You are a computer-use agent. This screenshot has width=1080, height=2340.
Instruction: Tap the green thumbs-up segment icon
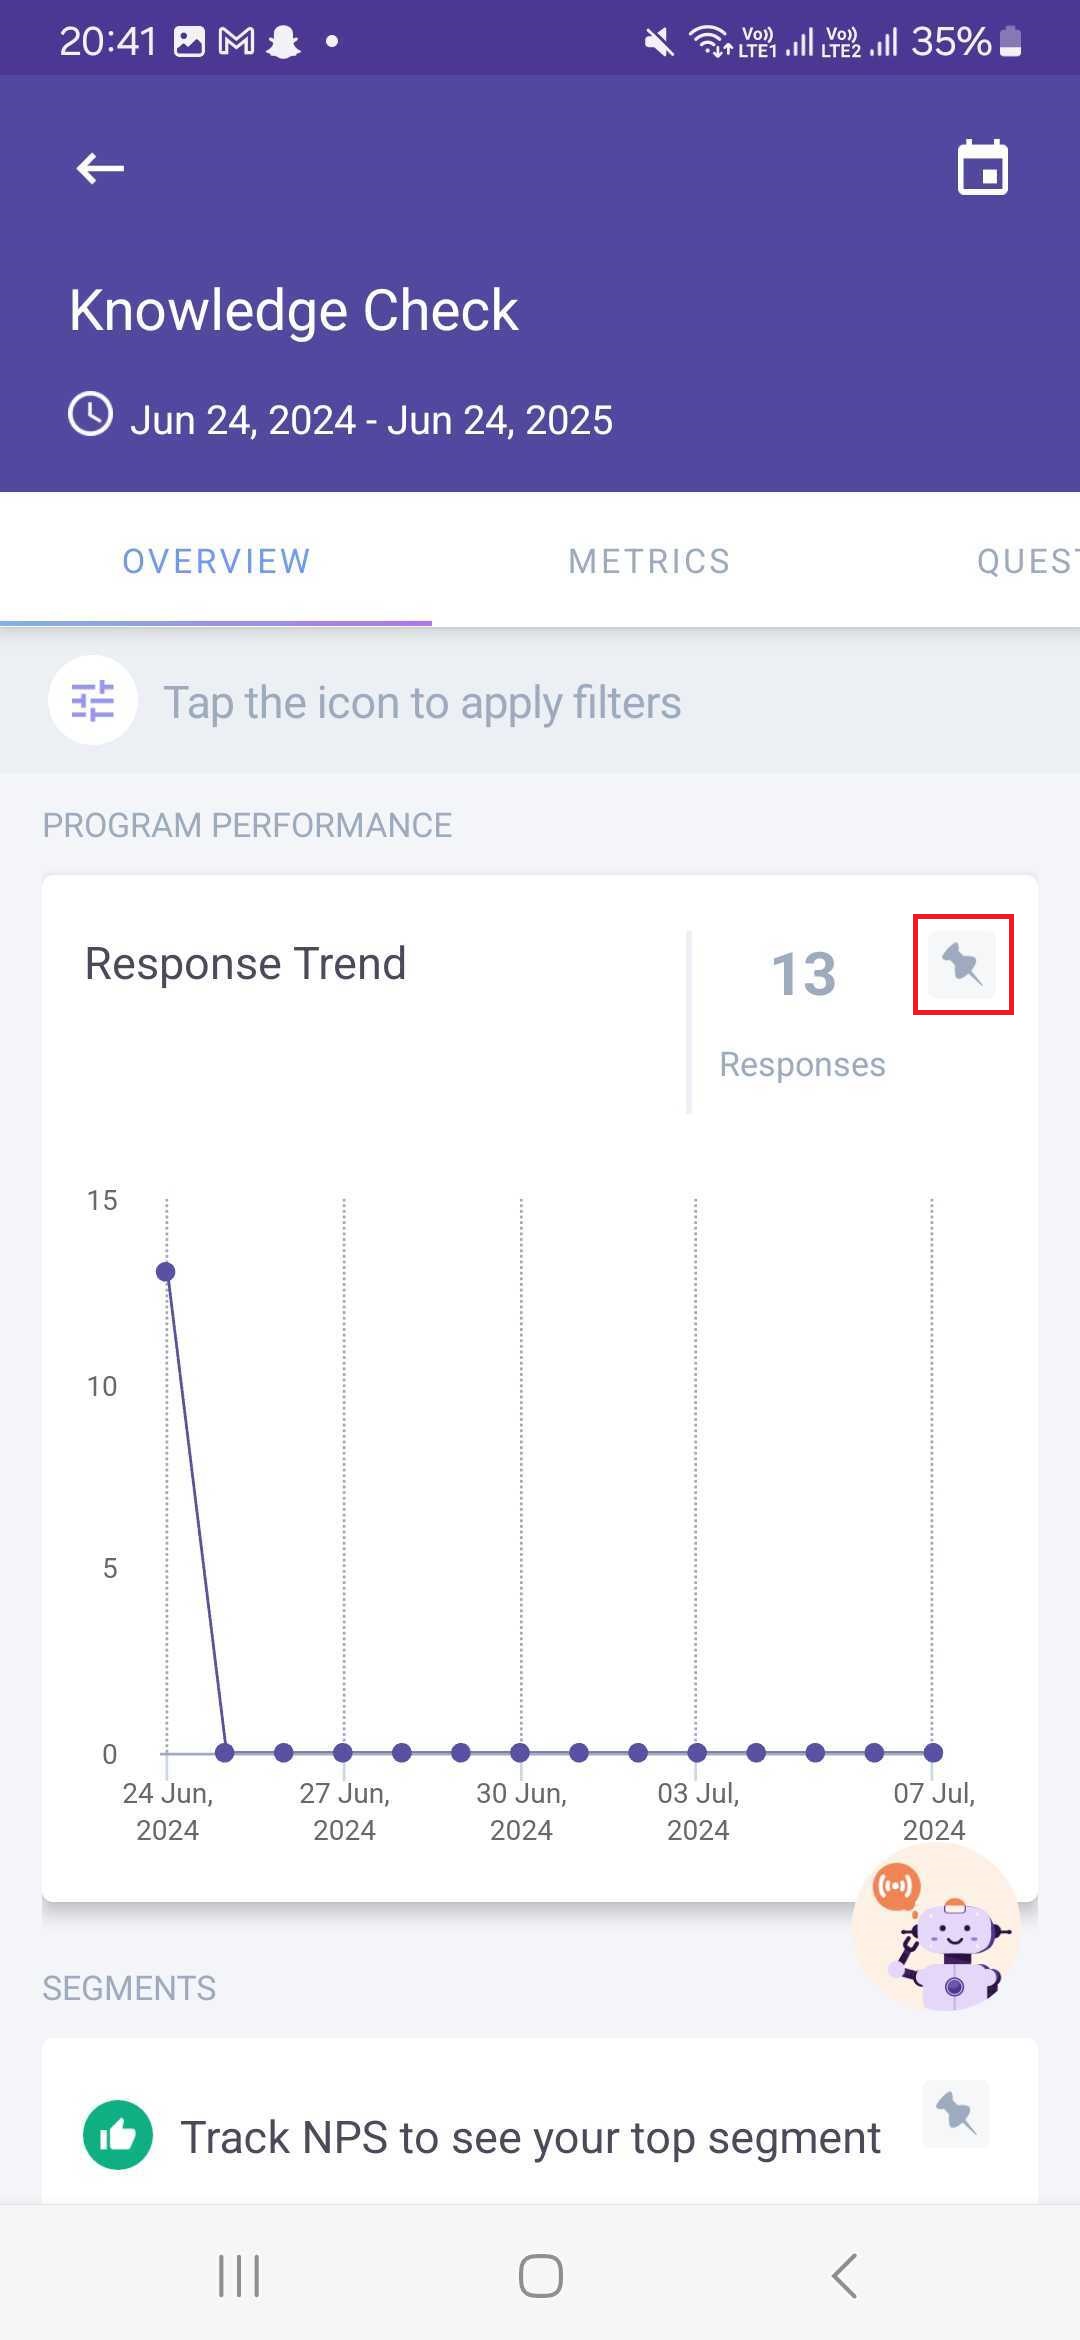(x=118, y=2134)
